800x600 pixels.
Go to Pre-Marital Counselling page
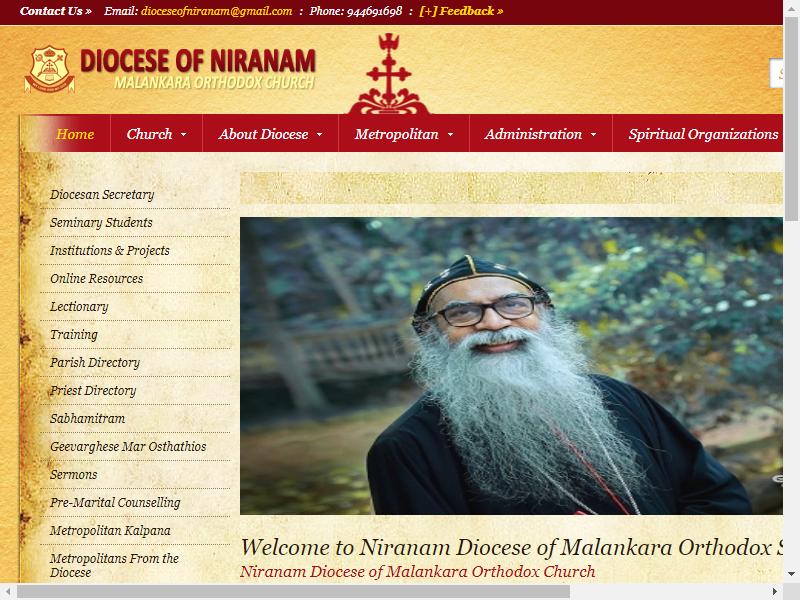click(115, 503)
